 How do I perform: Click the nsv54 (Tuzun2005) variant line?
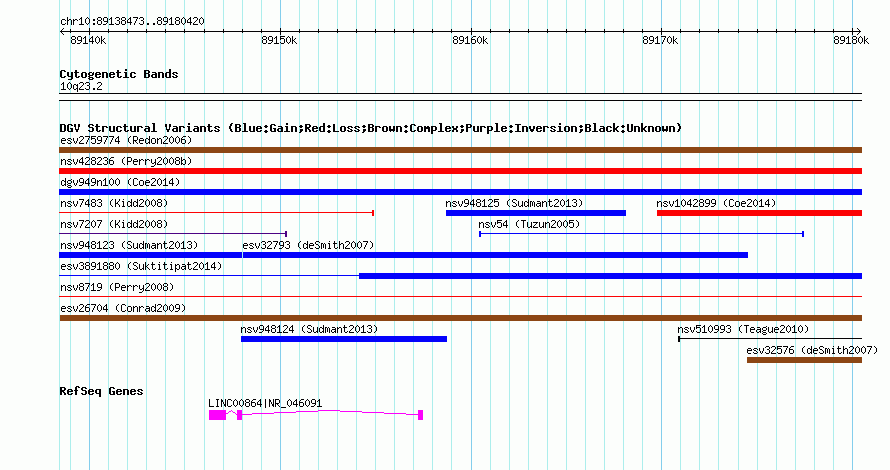tap(641, 234)
